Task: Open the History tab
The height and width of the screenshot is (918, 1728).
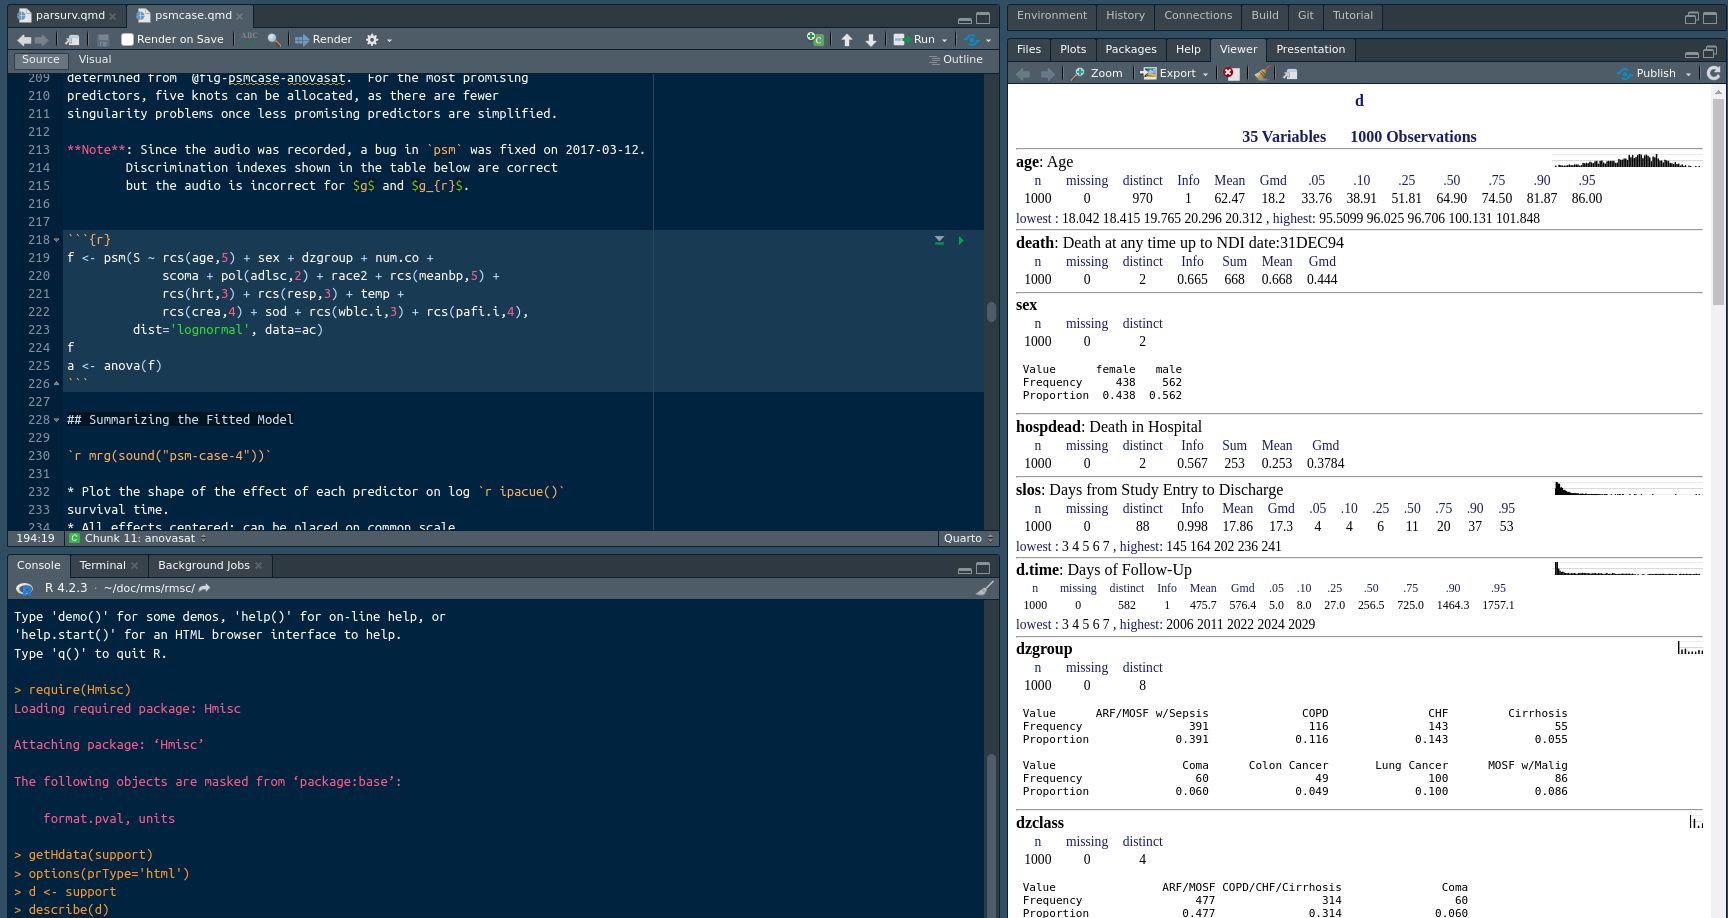Action: [x=1125, y=16]
